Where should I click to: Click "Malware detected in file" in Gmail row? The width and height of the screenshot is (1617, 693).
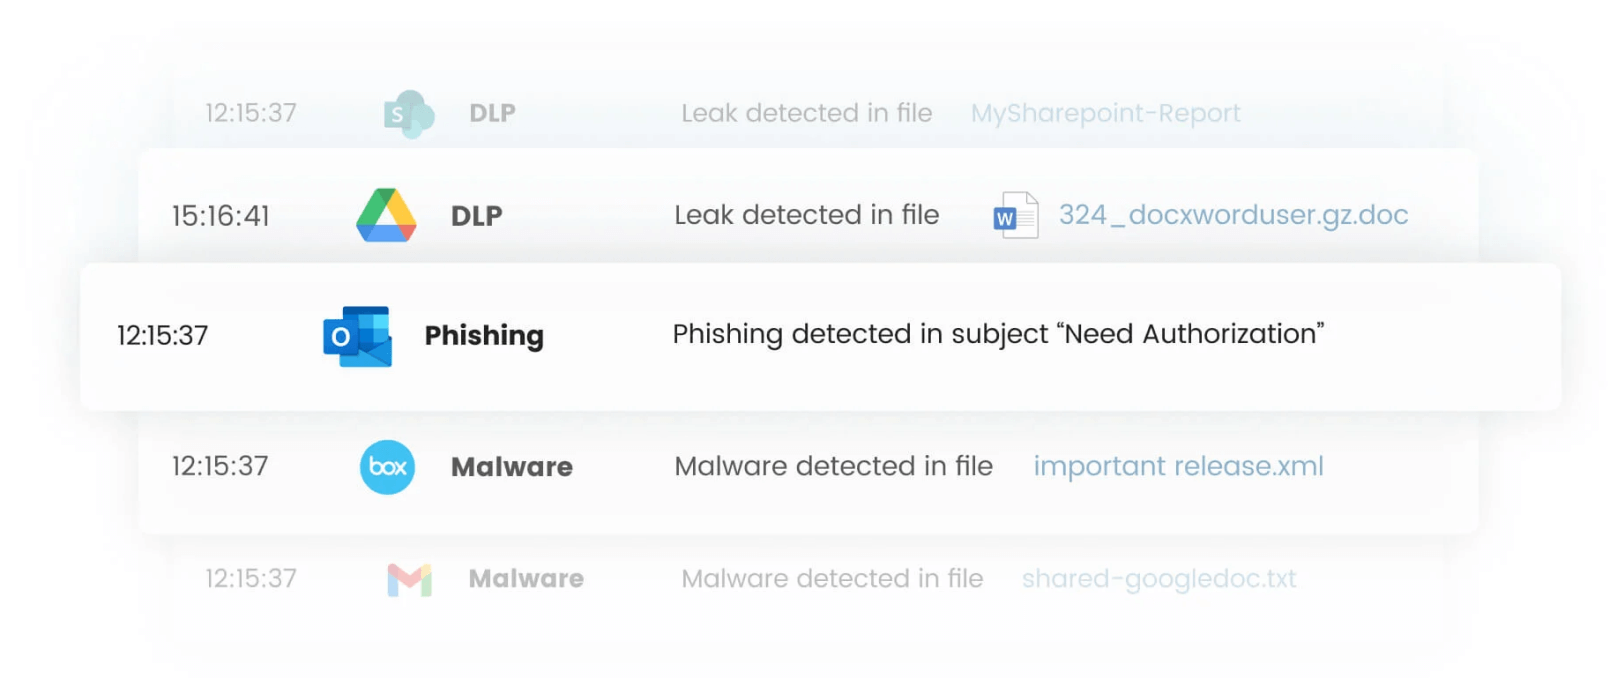pos(832,578)
